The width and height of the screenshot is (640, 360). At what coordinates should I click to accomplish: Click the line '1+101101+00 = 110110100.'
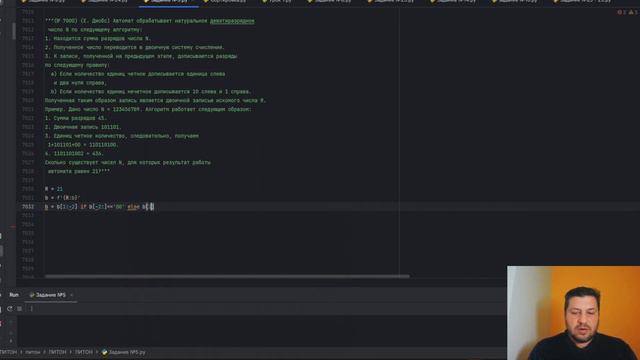pos(83,145)
